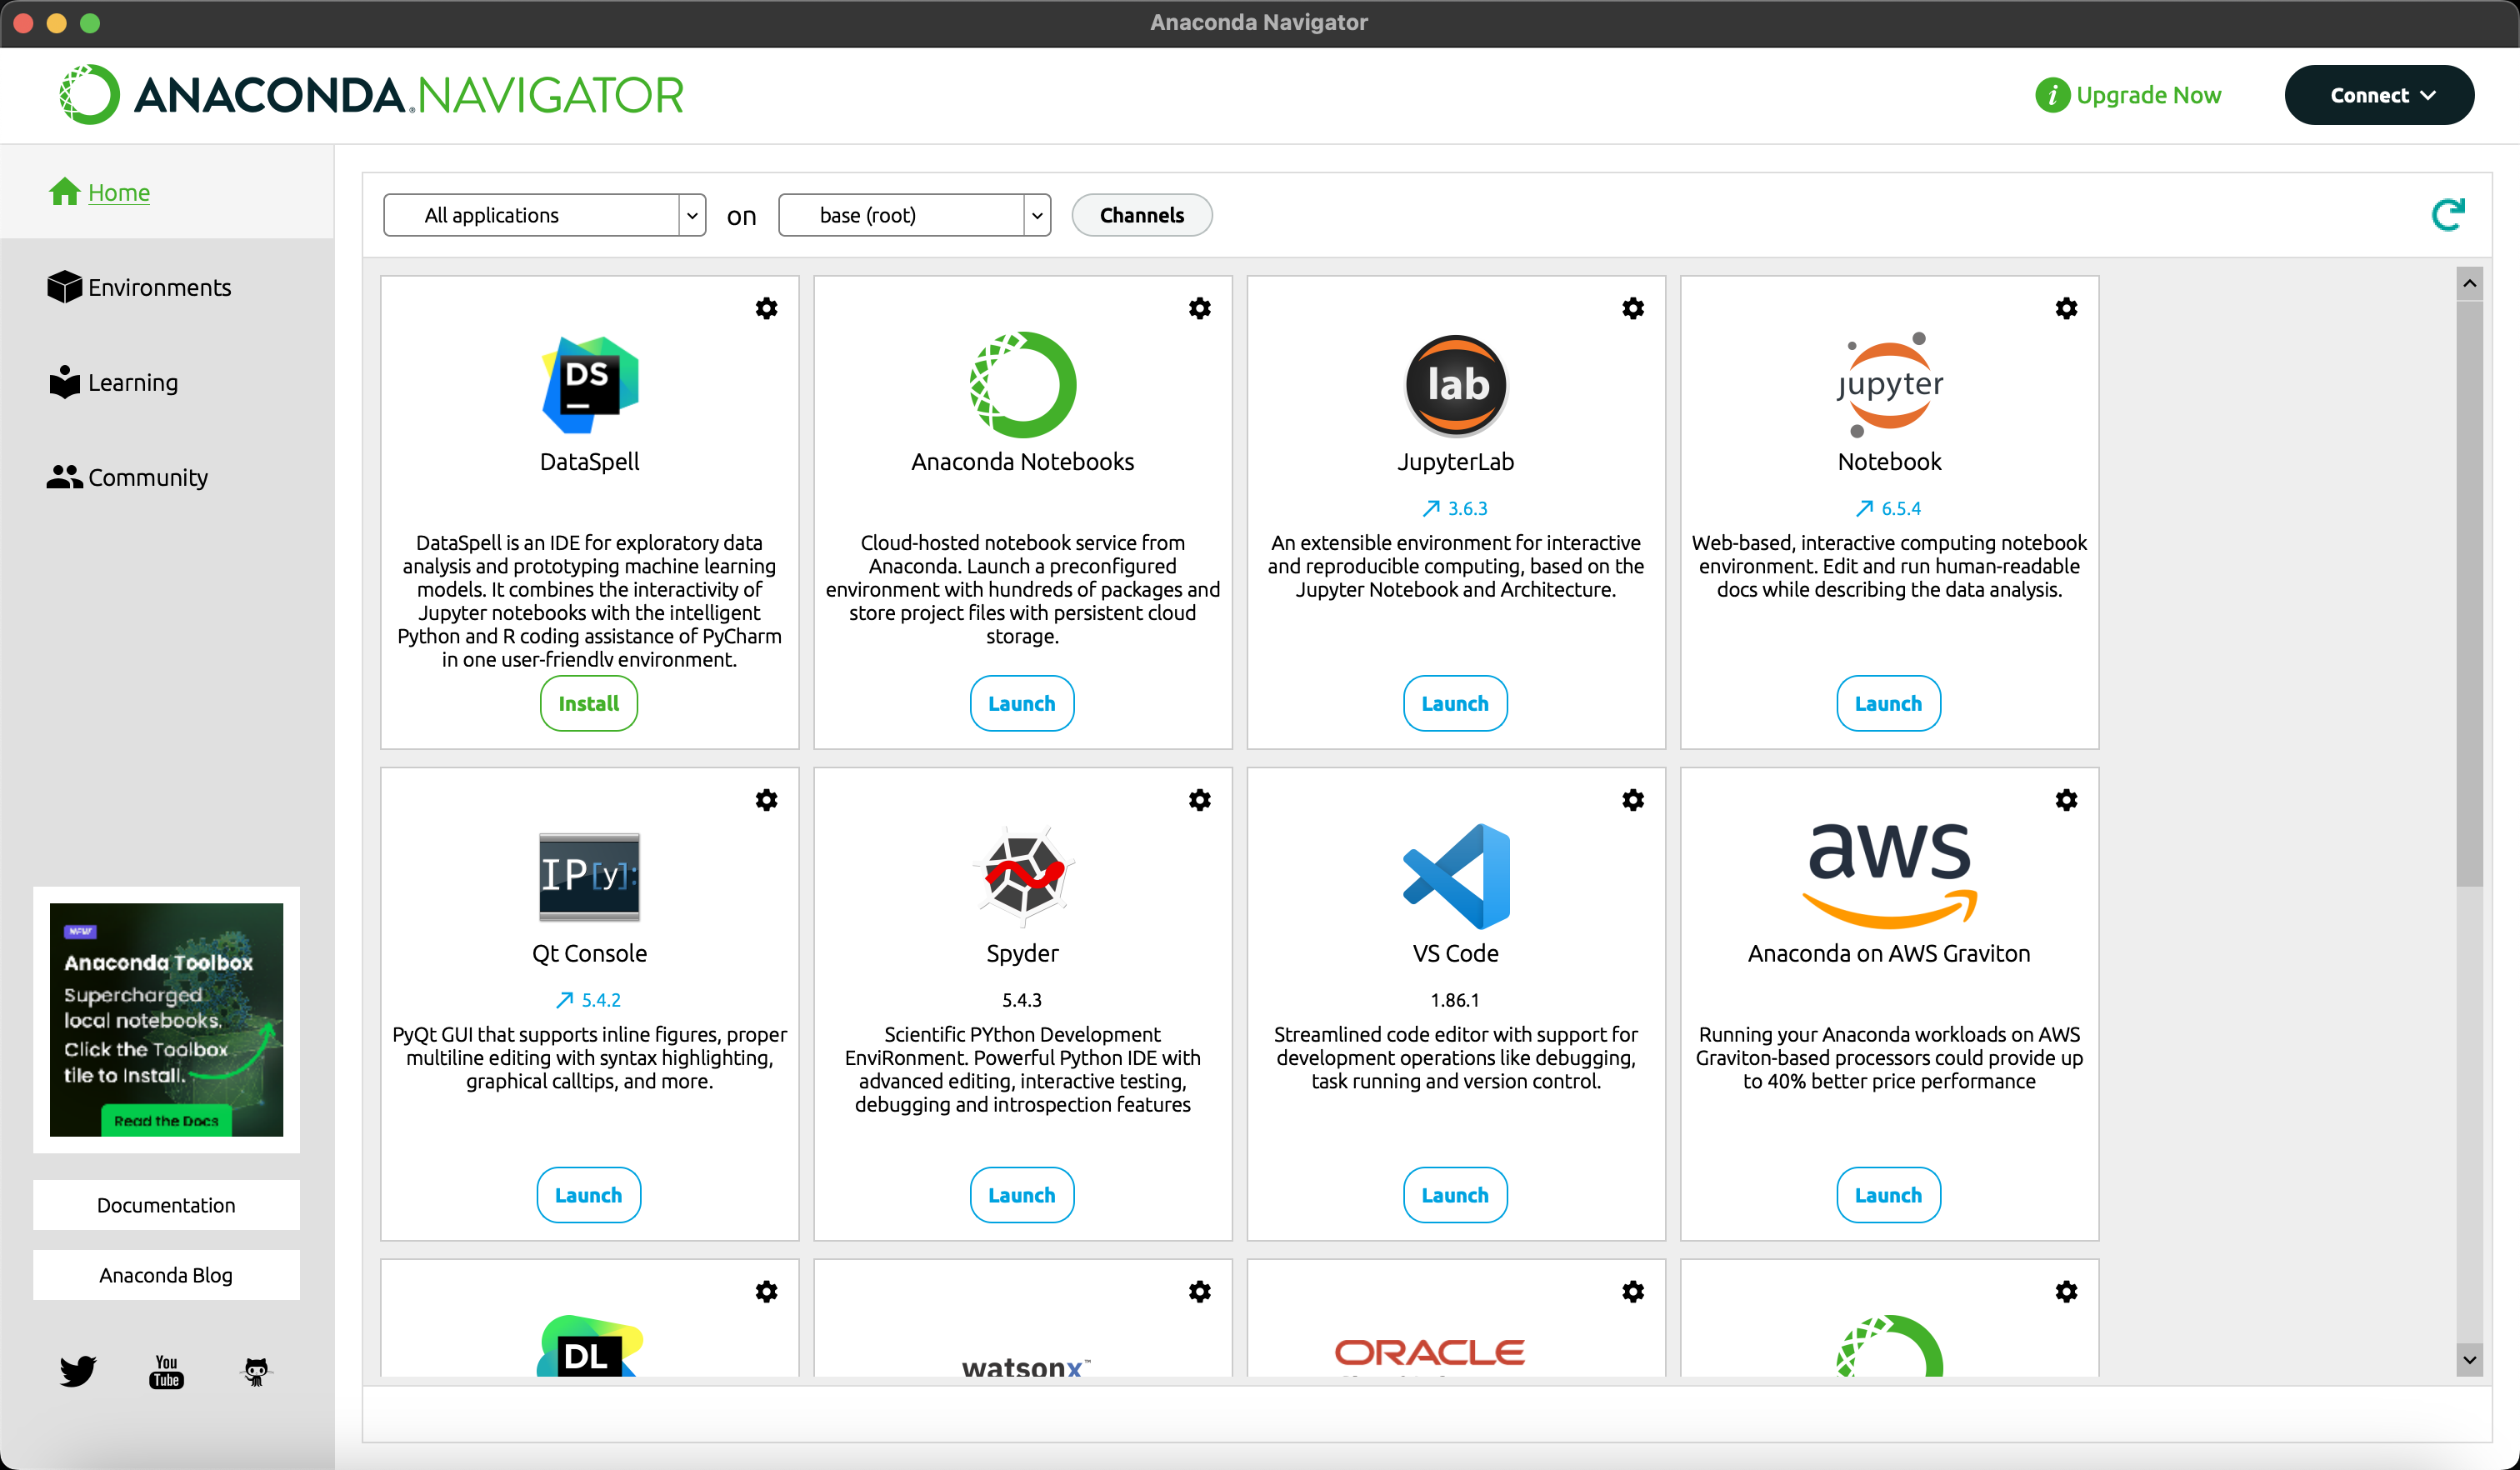
Task: Click the scrollbar down arrow
Action: tap(2469, 1359)
